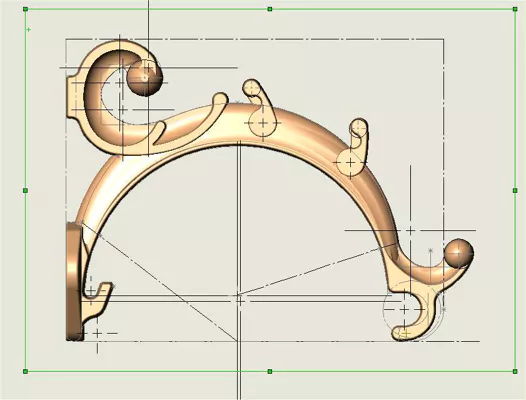Select the rectangular tab on the upper scroll
The width and height of the screenshot is (526, 400).
(73, 97)
